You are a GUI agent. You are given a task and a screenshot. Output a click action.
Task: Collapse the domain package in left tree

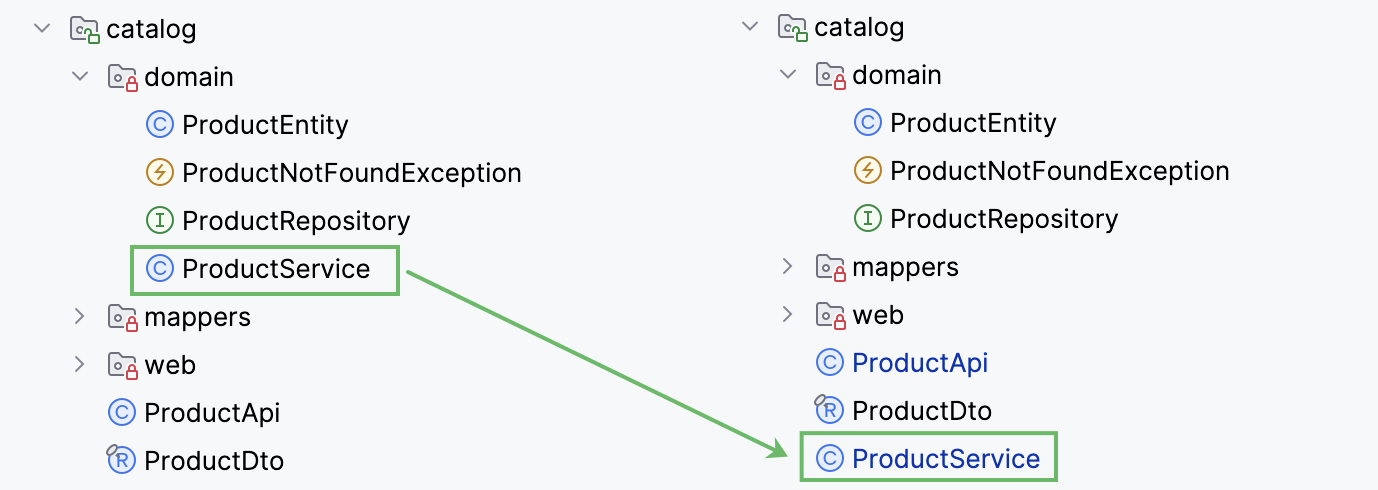80,76
